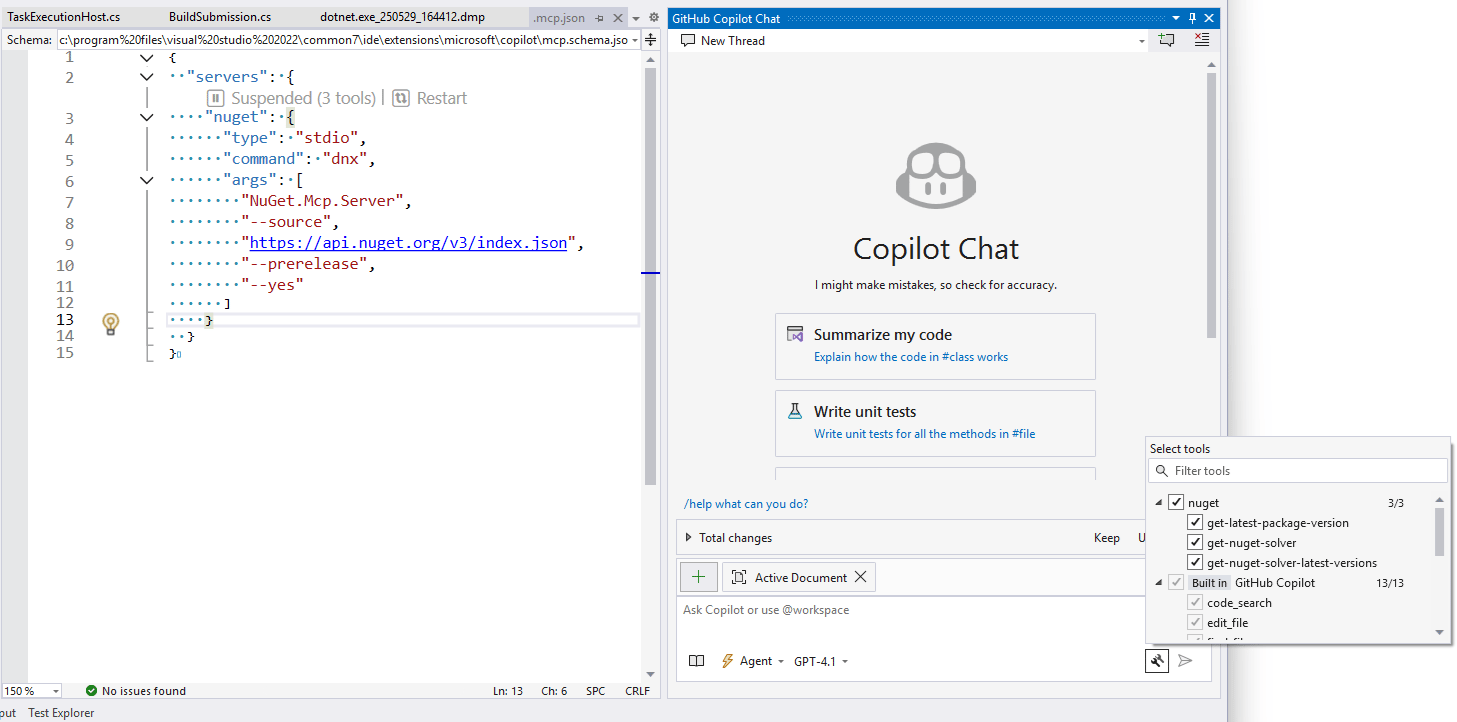Viewport: 1457px width, 722px height.
Task: Click the Filter tools search field
Action: [x=1298, y=471]
